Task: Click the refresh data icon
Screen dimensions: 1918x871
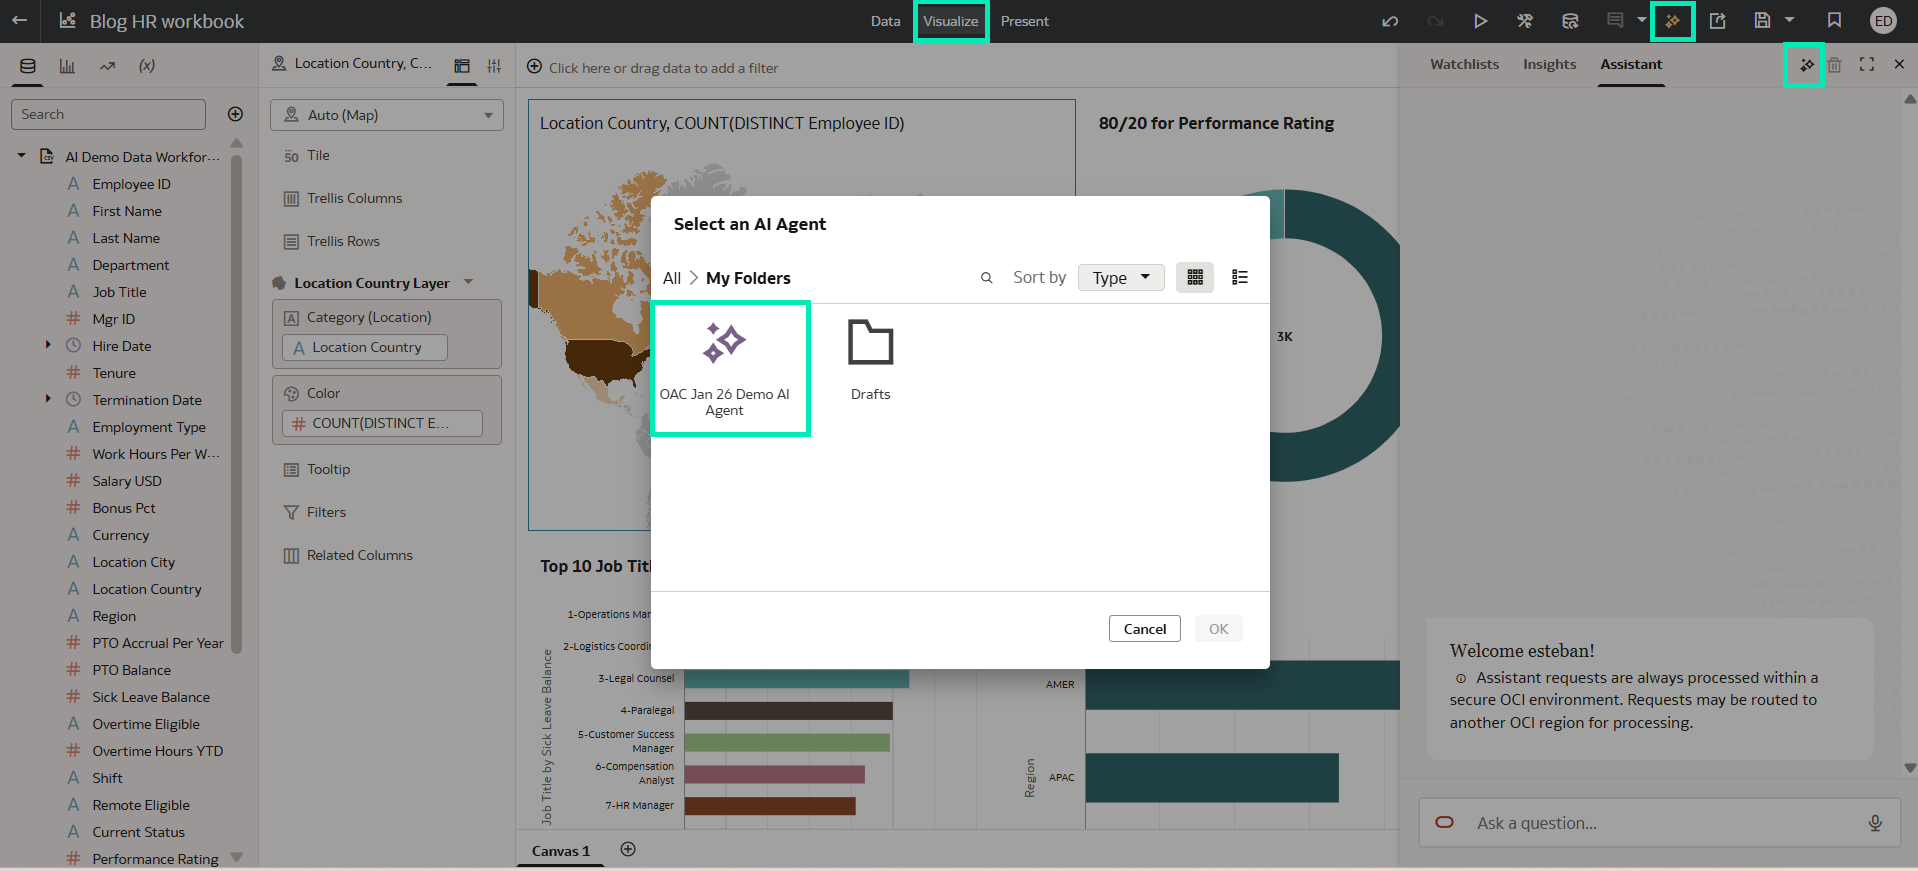Action: coord(1570,21)
